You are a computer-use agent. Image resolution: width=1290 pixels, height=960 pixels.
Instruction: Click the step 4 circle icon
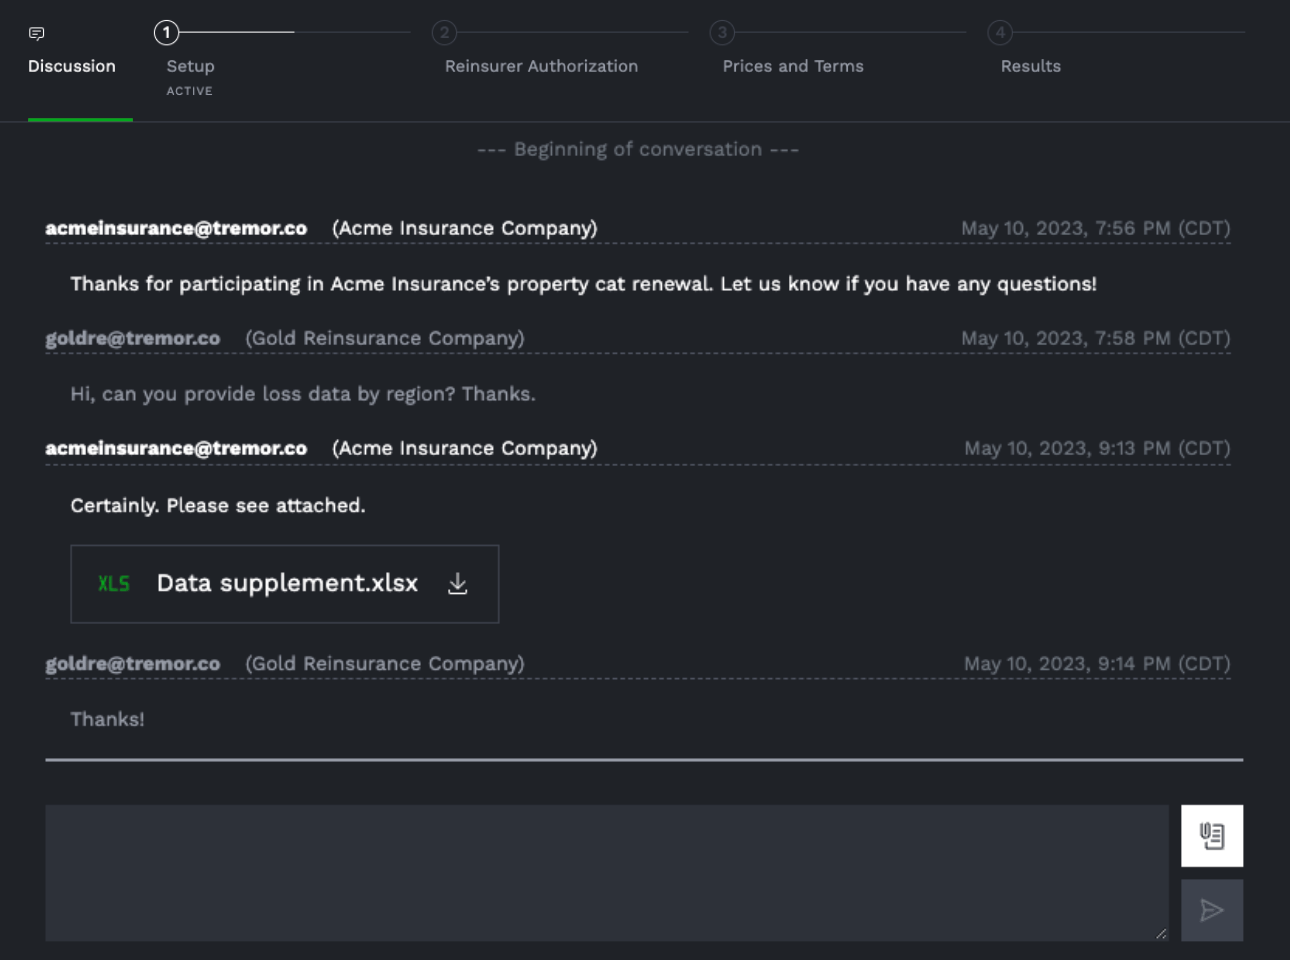1000,32
